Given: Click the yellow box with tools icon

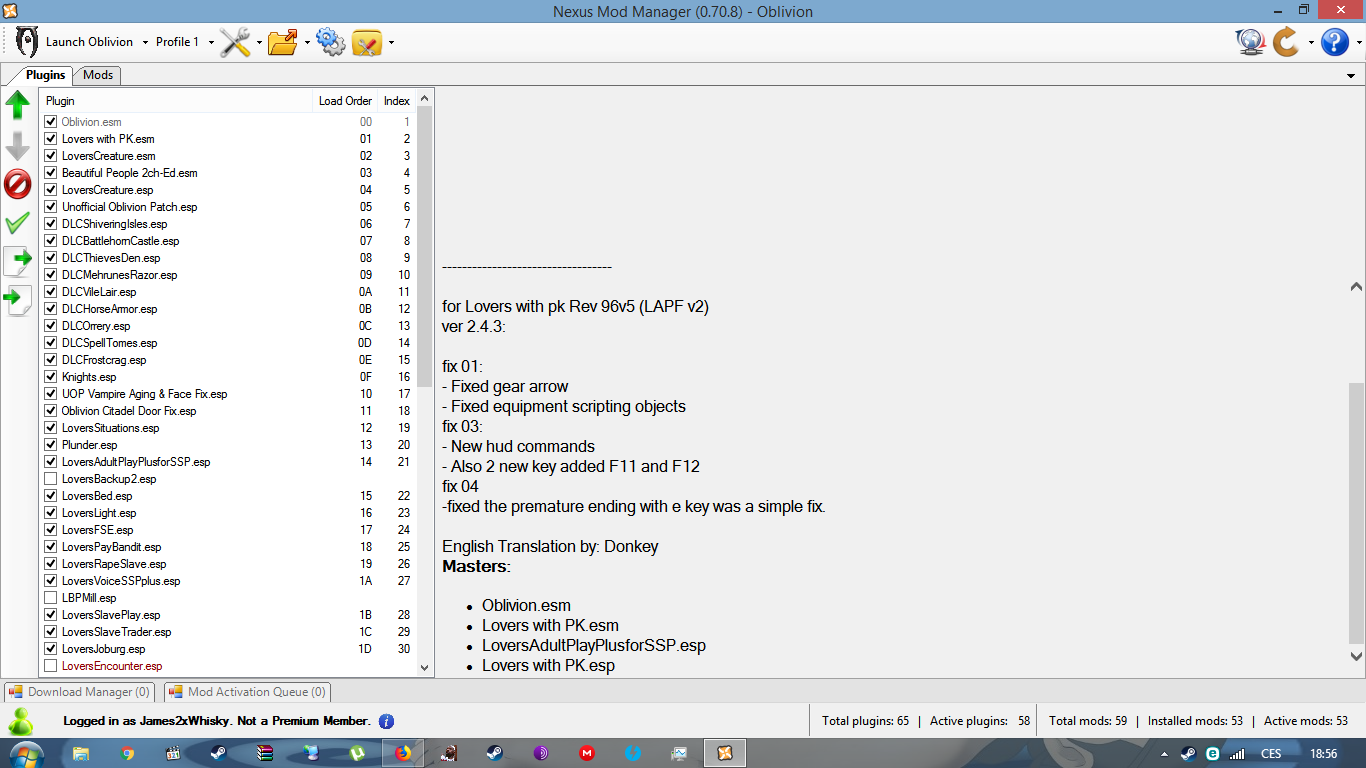Looking at the screenshot, I should [x=367, y=42].
